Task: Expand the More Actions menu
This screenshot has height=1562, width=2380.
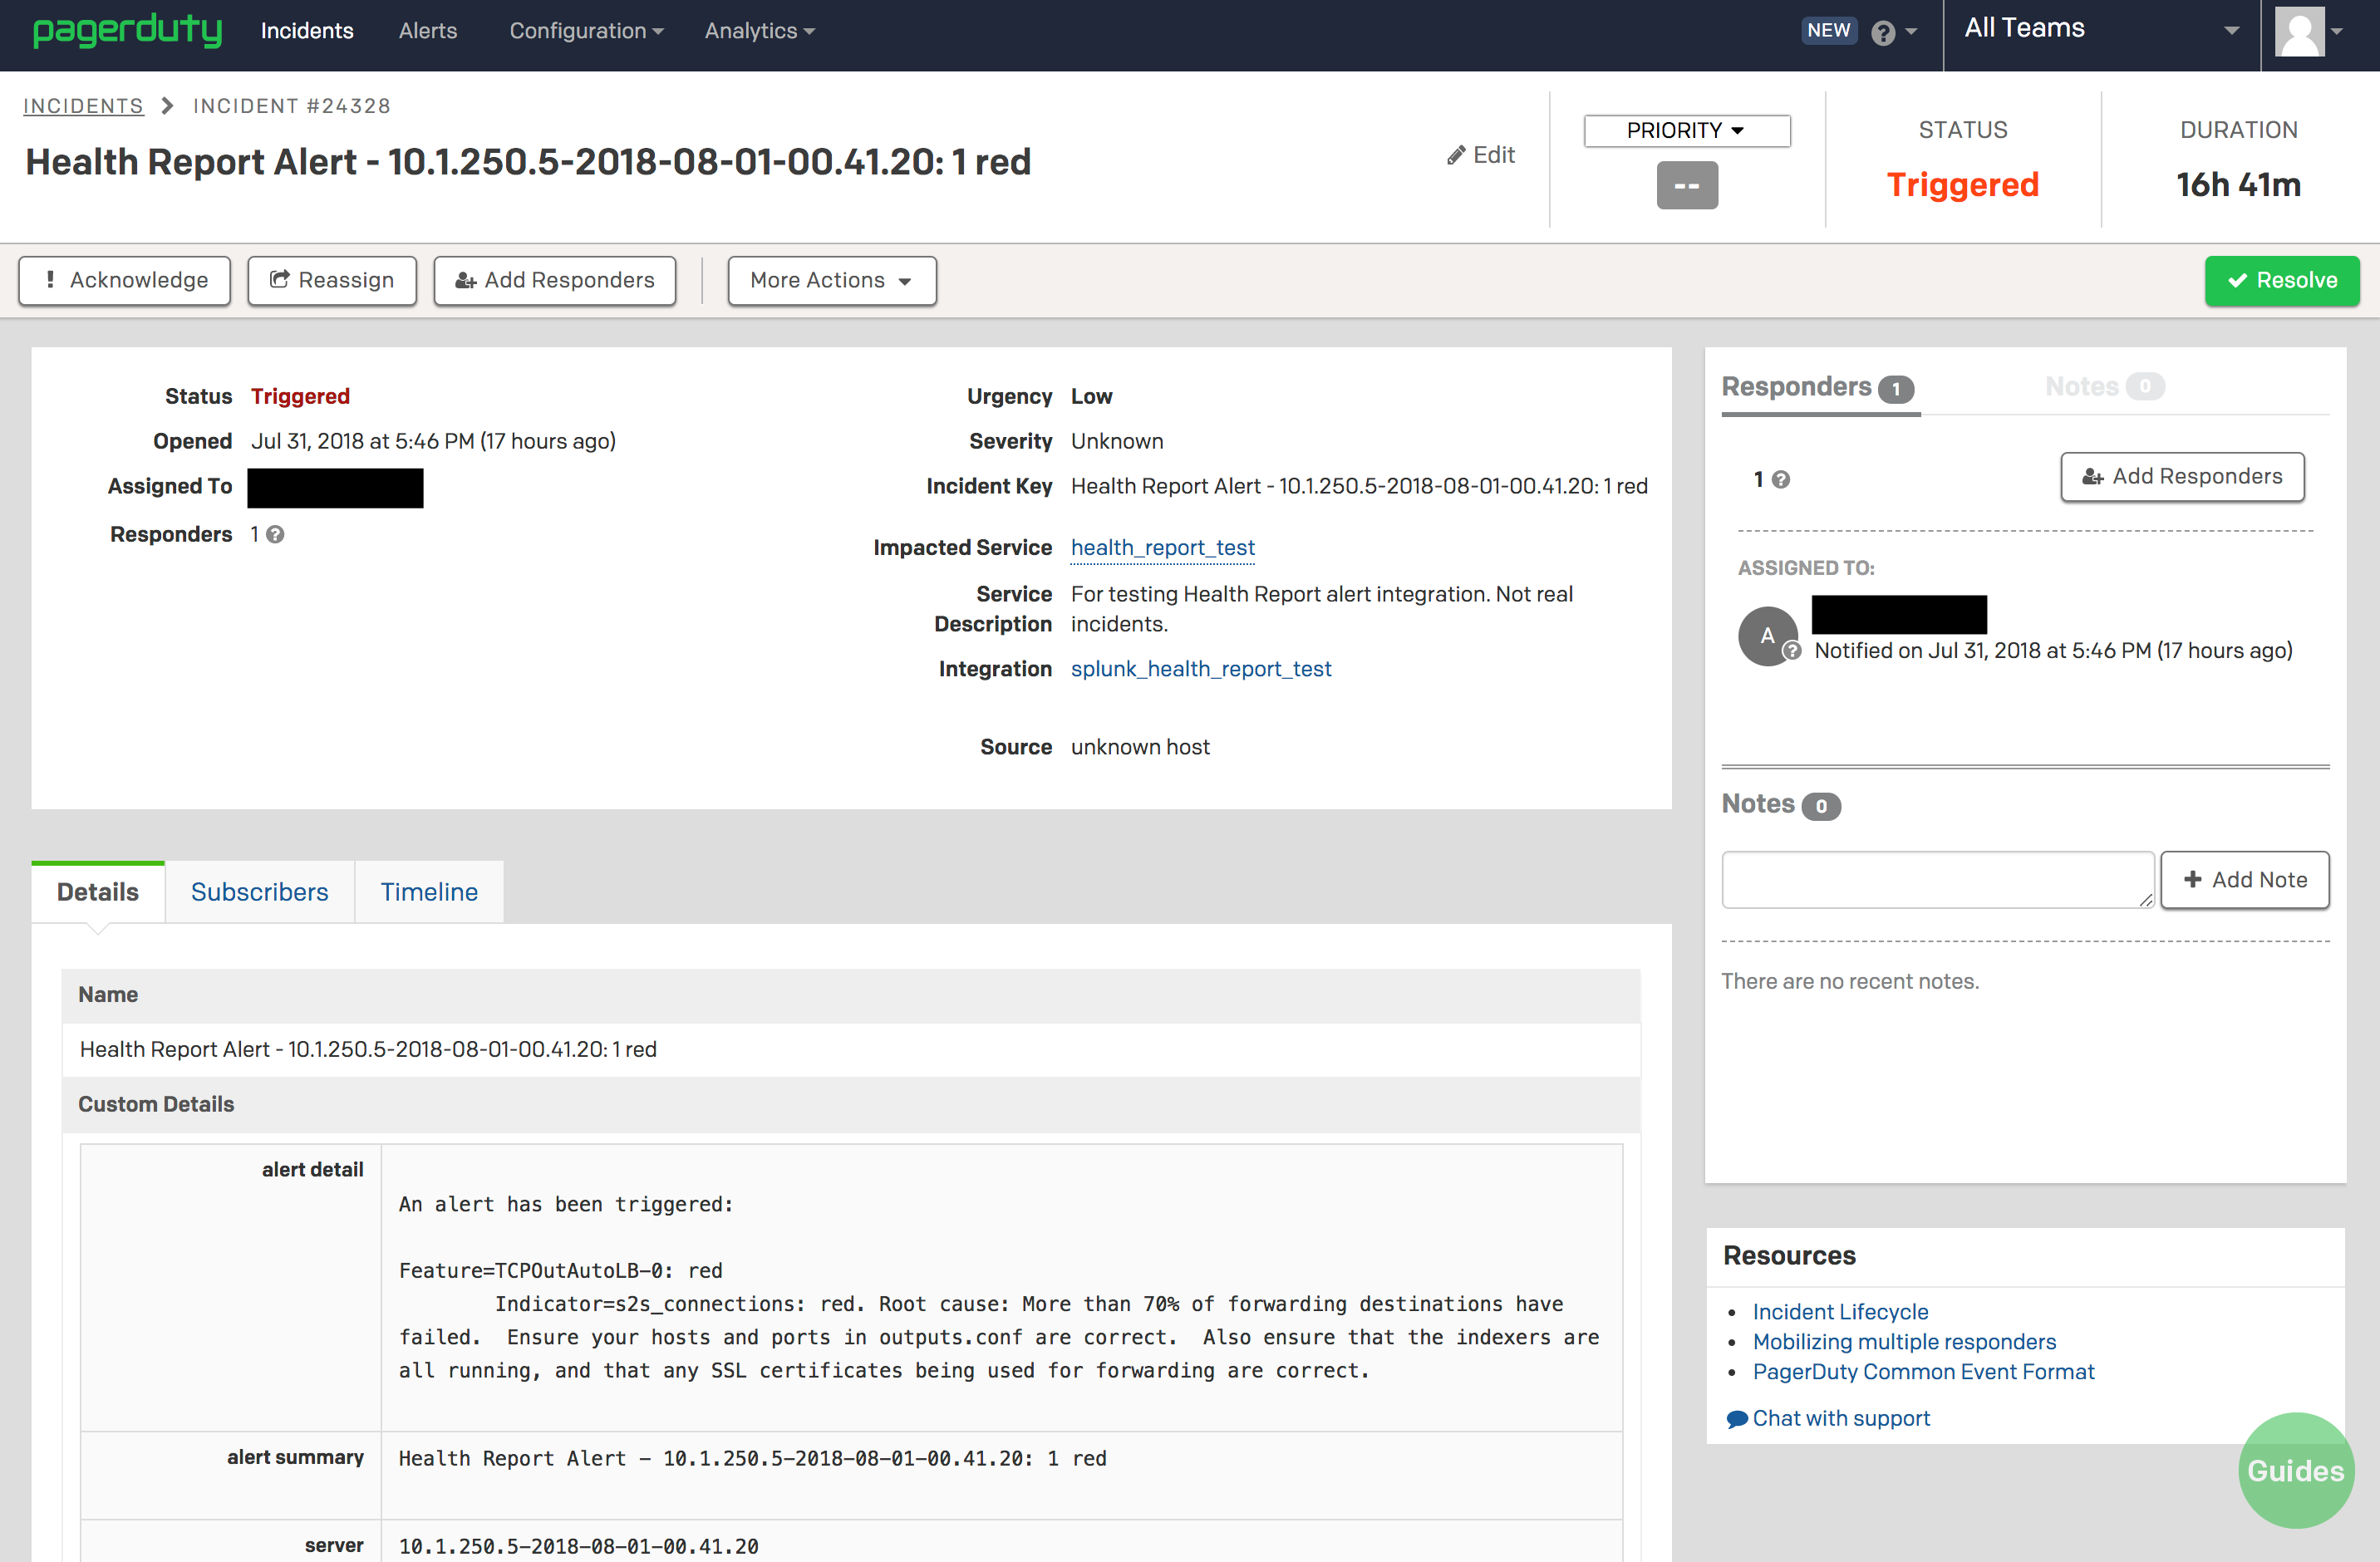Action: point(831,281)
